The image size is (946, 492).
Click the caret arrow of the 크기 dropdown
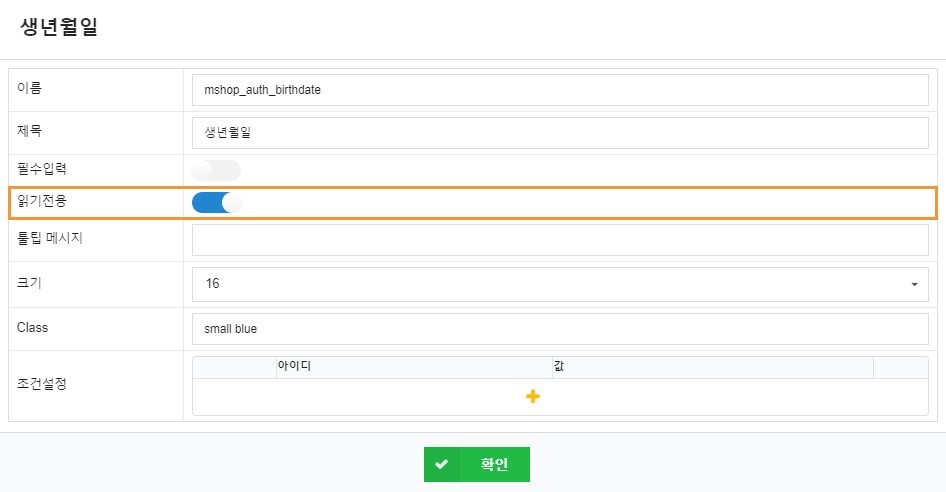[x=914, y=285]
